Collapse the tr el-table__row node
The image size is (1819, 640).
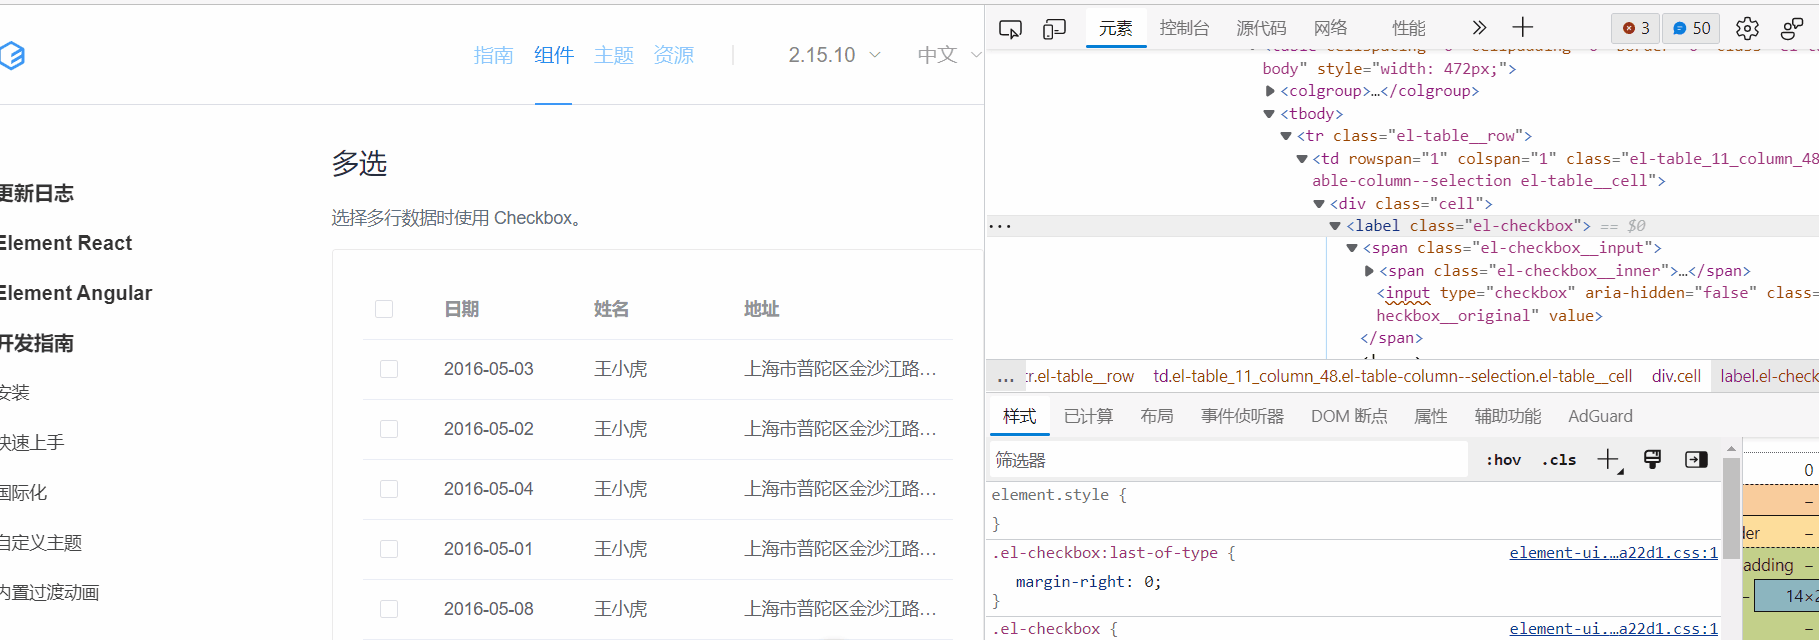(x=1286, y=136)
